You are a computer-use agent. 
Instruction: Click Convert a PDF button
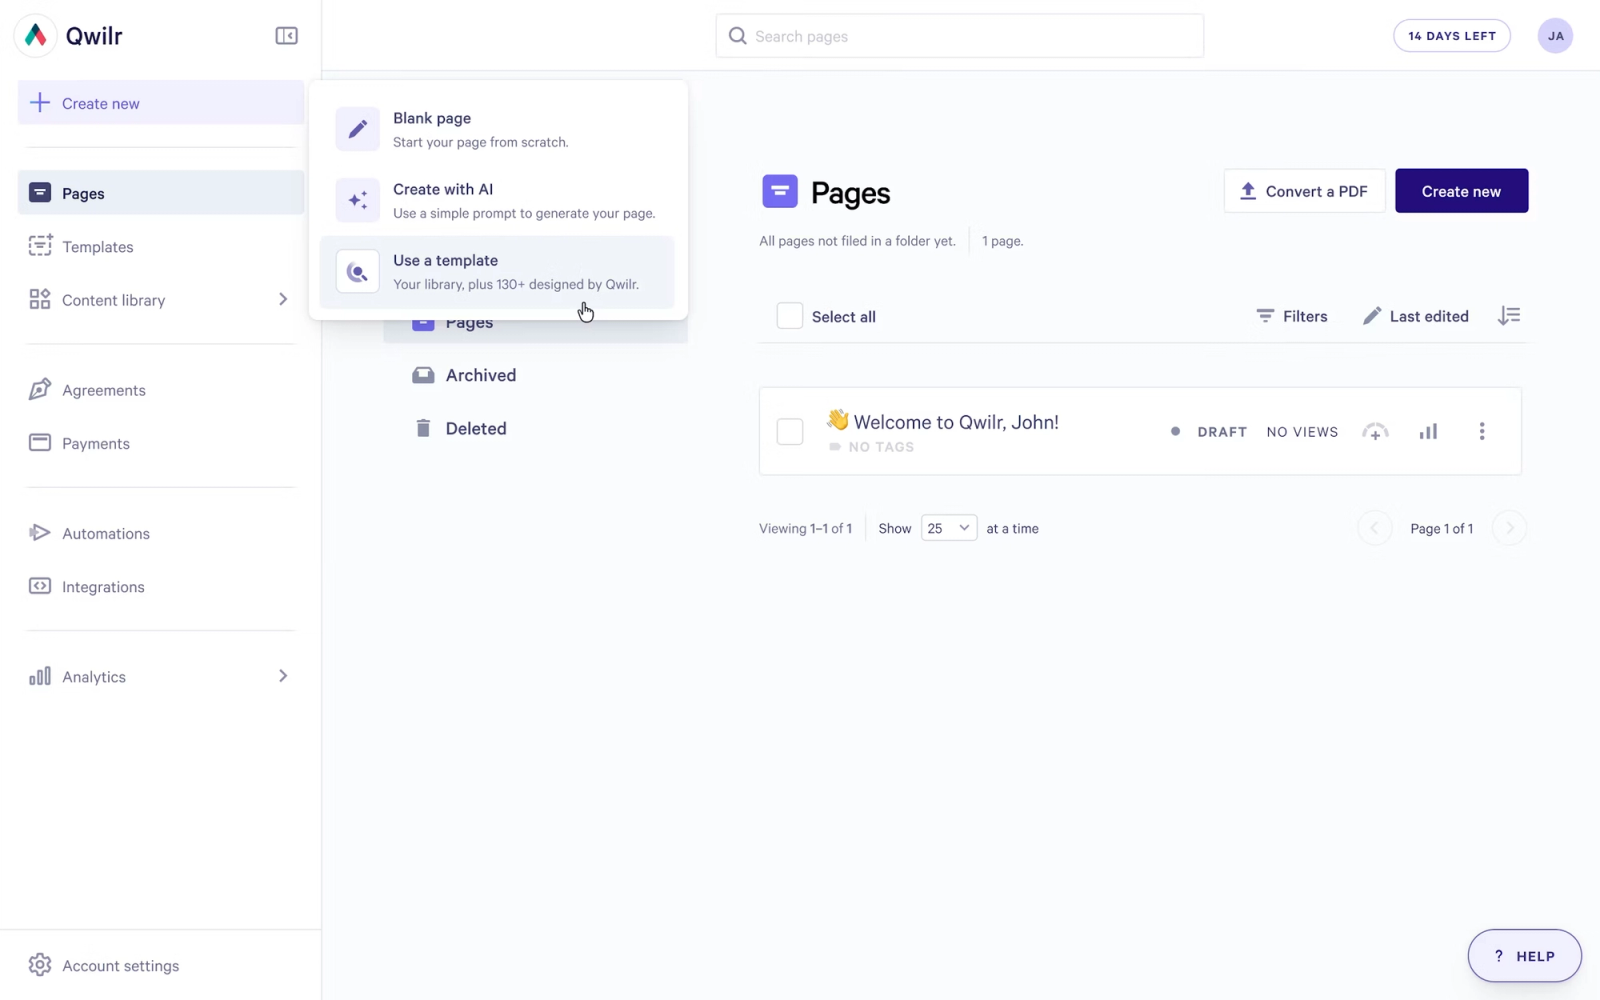1304,191
